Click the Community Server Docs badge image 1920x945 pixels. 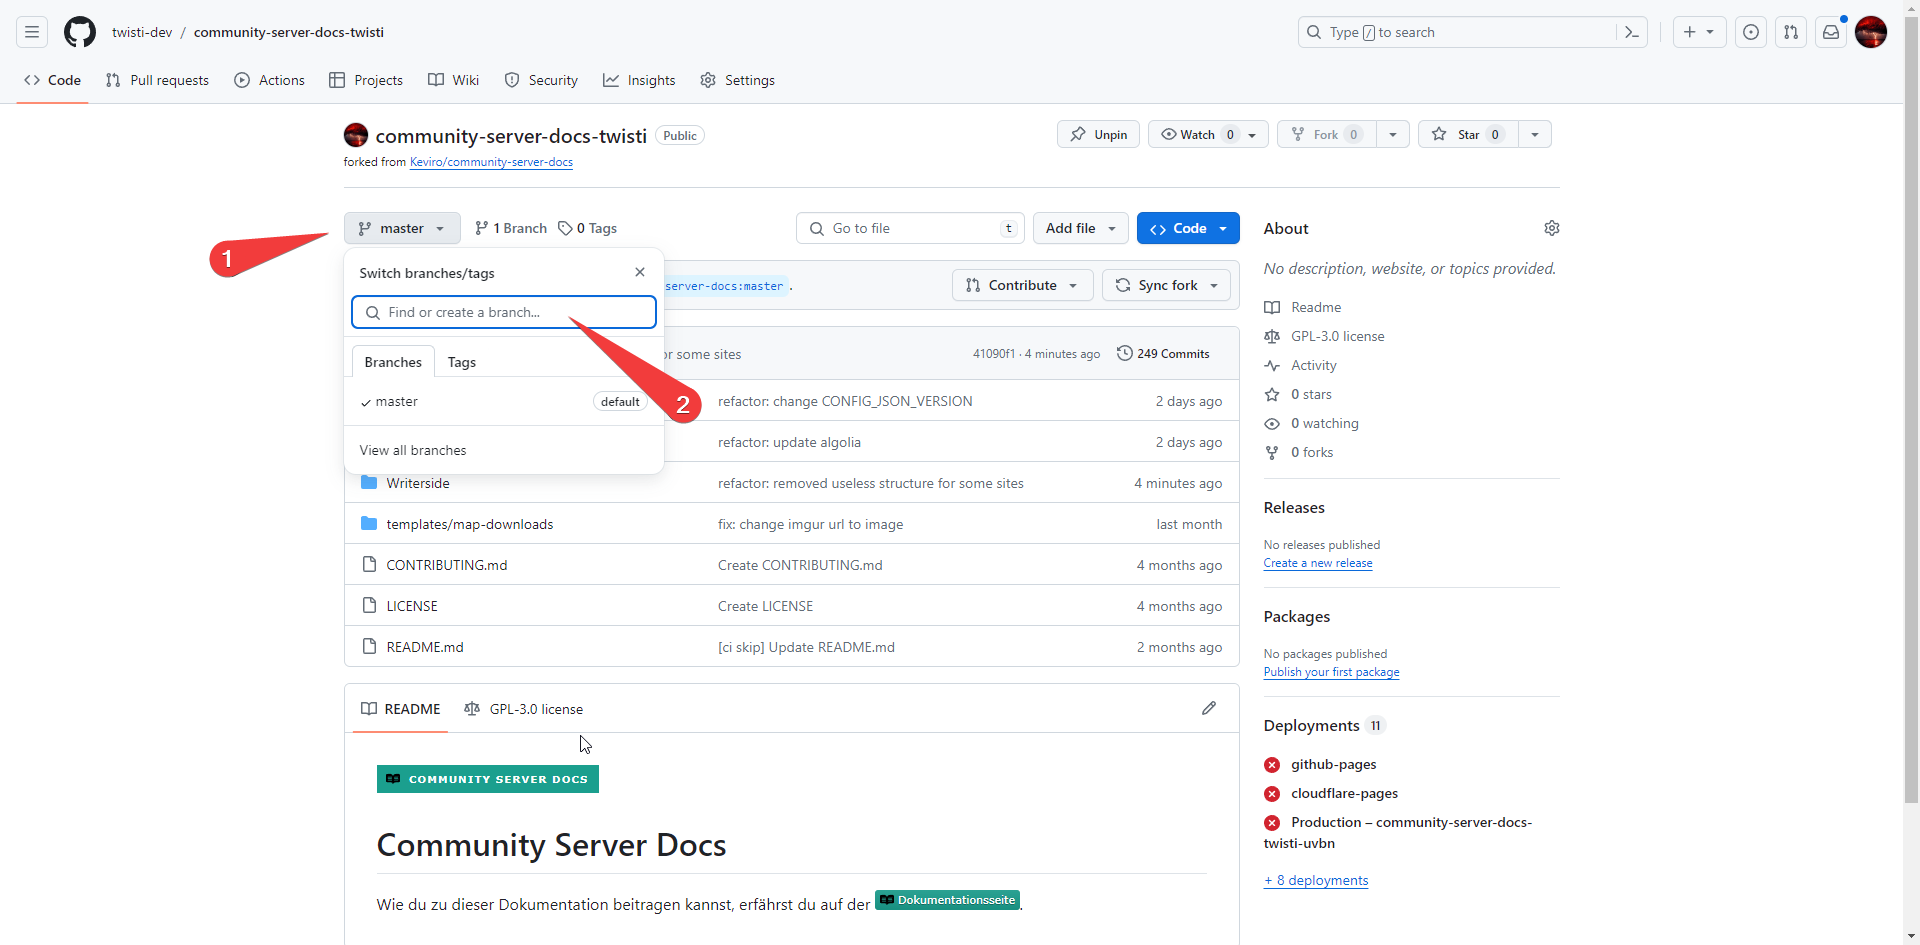(488, 779)
